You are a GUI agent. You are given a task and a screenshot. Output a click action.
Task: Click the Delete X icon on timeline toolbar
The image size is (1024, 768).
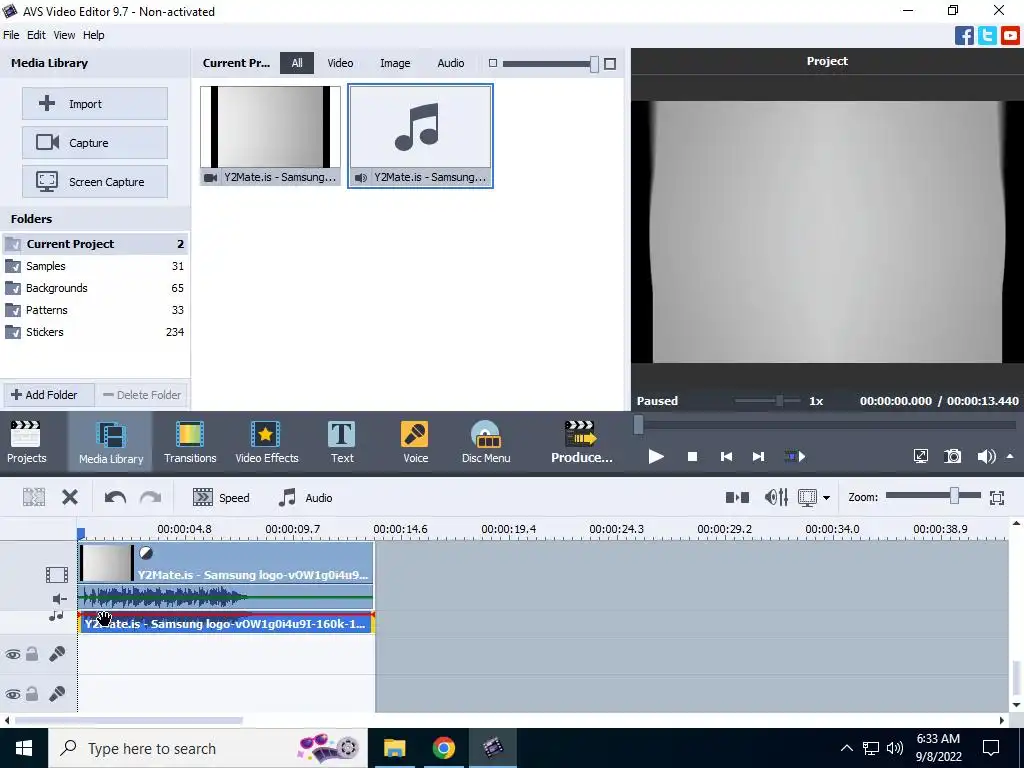click(x=70, y=498)
